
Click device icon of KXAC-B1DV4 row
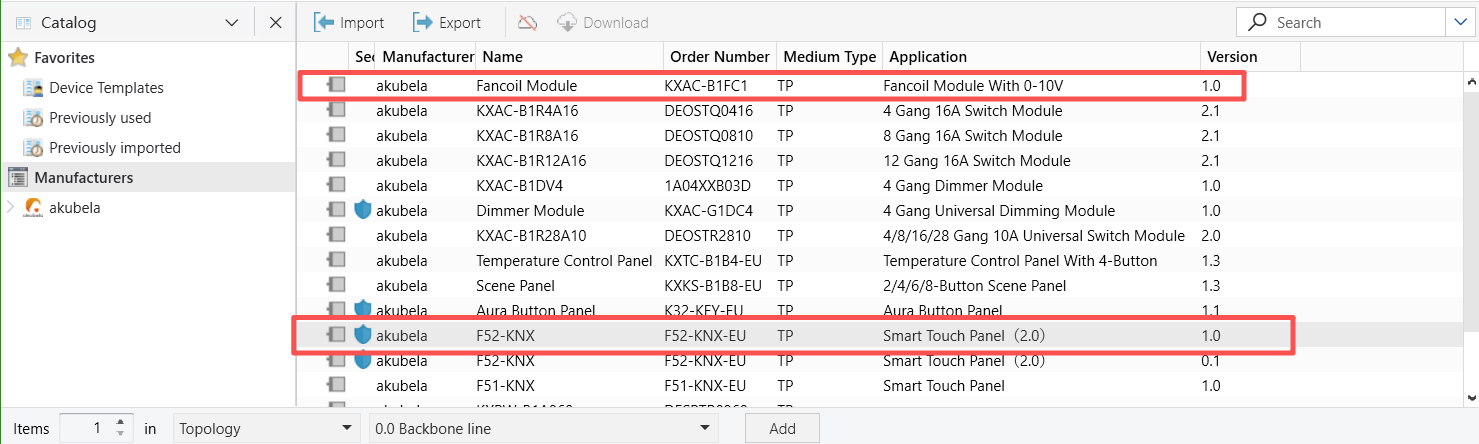click(336, 185)
